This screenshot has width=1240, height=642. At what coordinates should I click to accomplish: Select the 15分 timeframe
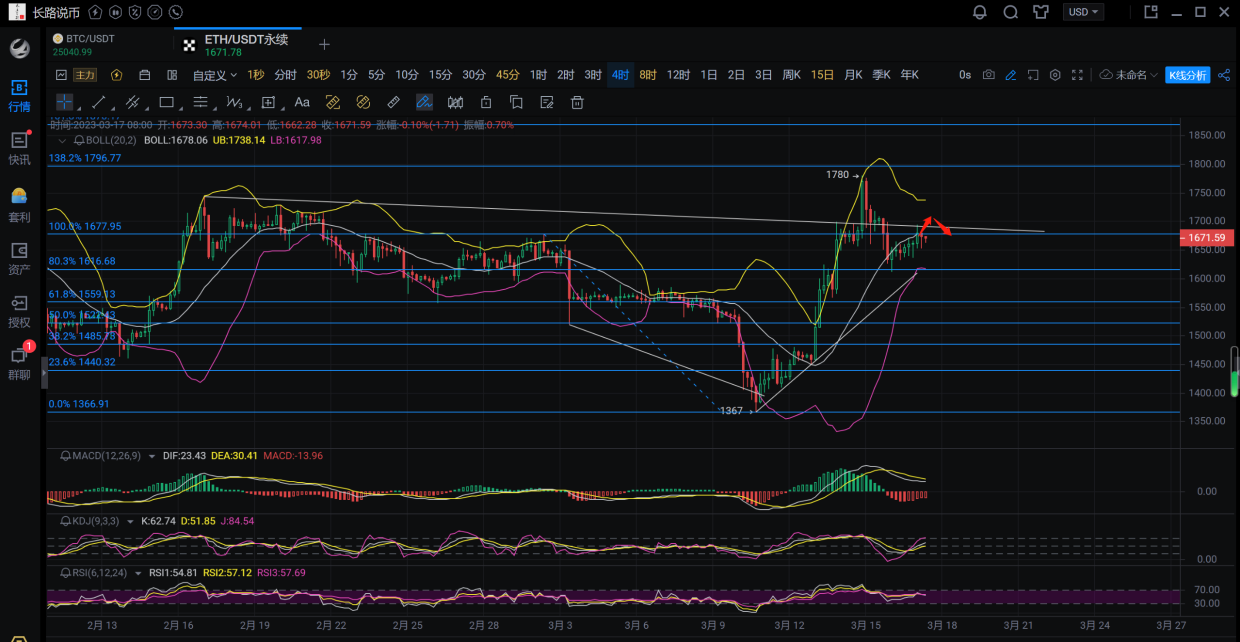(440, 75)
